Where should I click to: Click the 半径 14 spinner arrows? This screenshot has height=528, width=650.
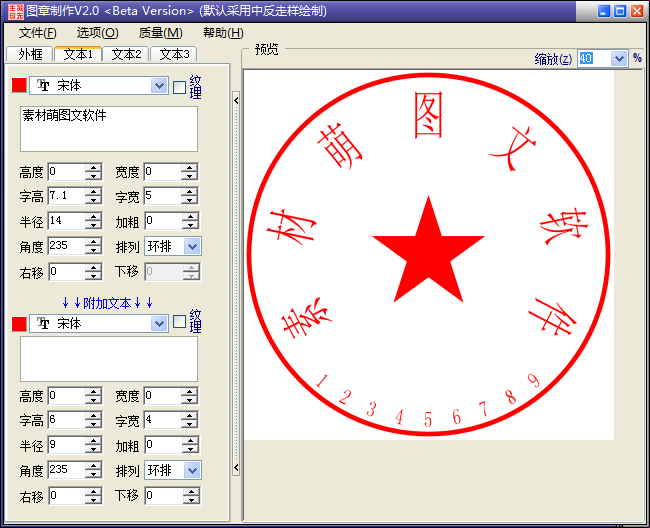pyautogui.click(x=94, y=221)
